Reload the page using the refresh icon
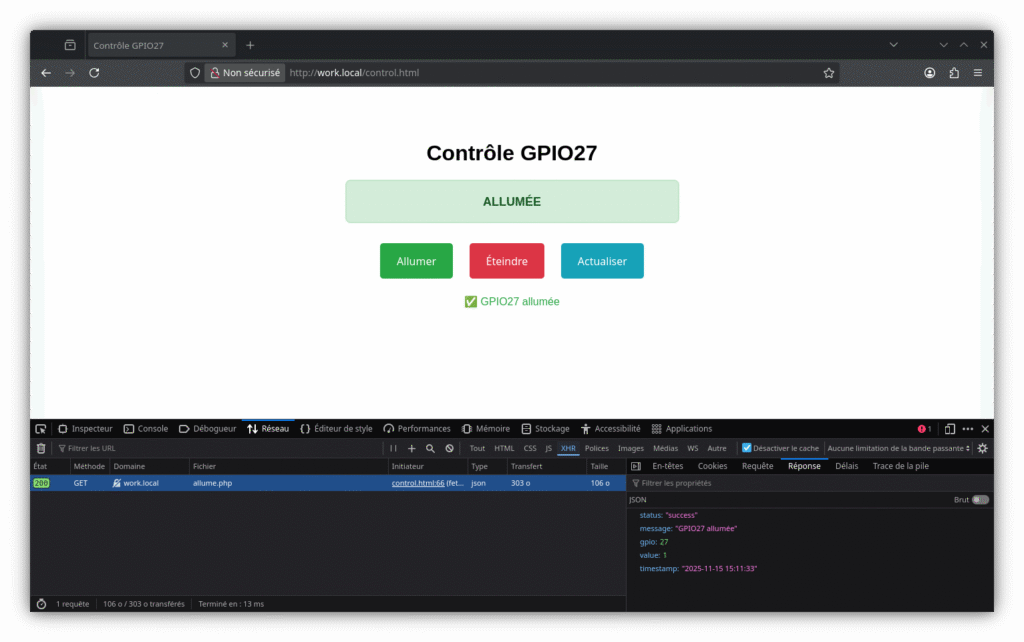Viewport: 1024px width, 642px height. pyautogui.click(x=94, y=73)
